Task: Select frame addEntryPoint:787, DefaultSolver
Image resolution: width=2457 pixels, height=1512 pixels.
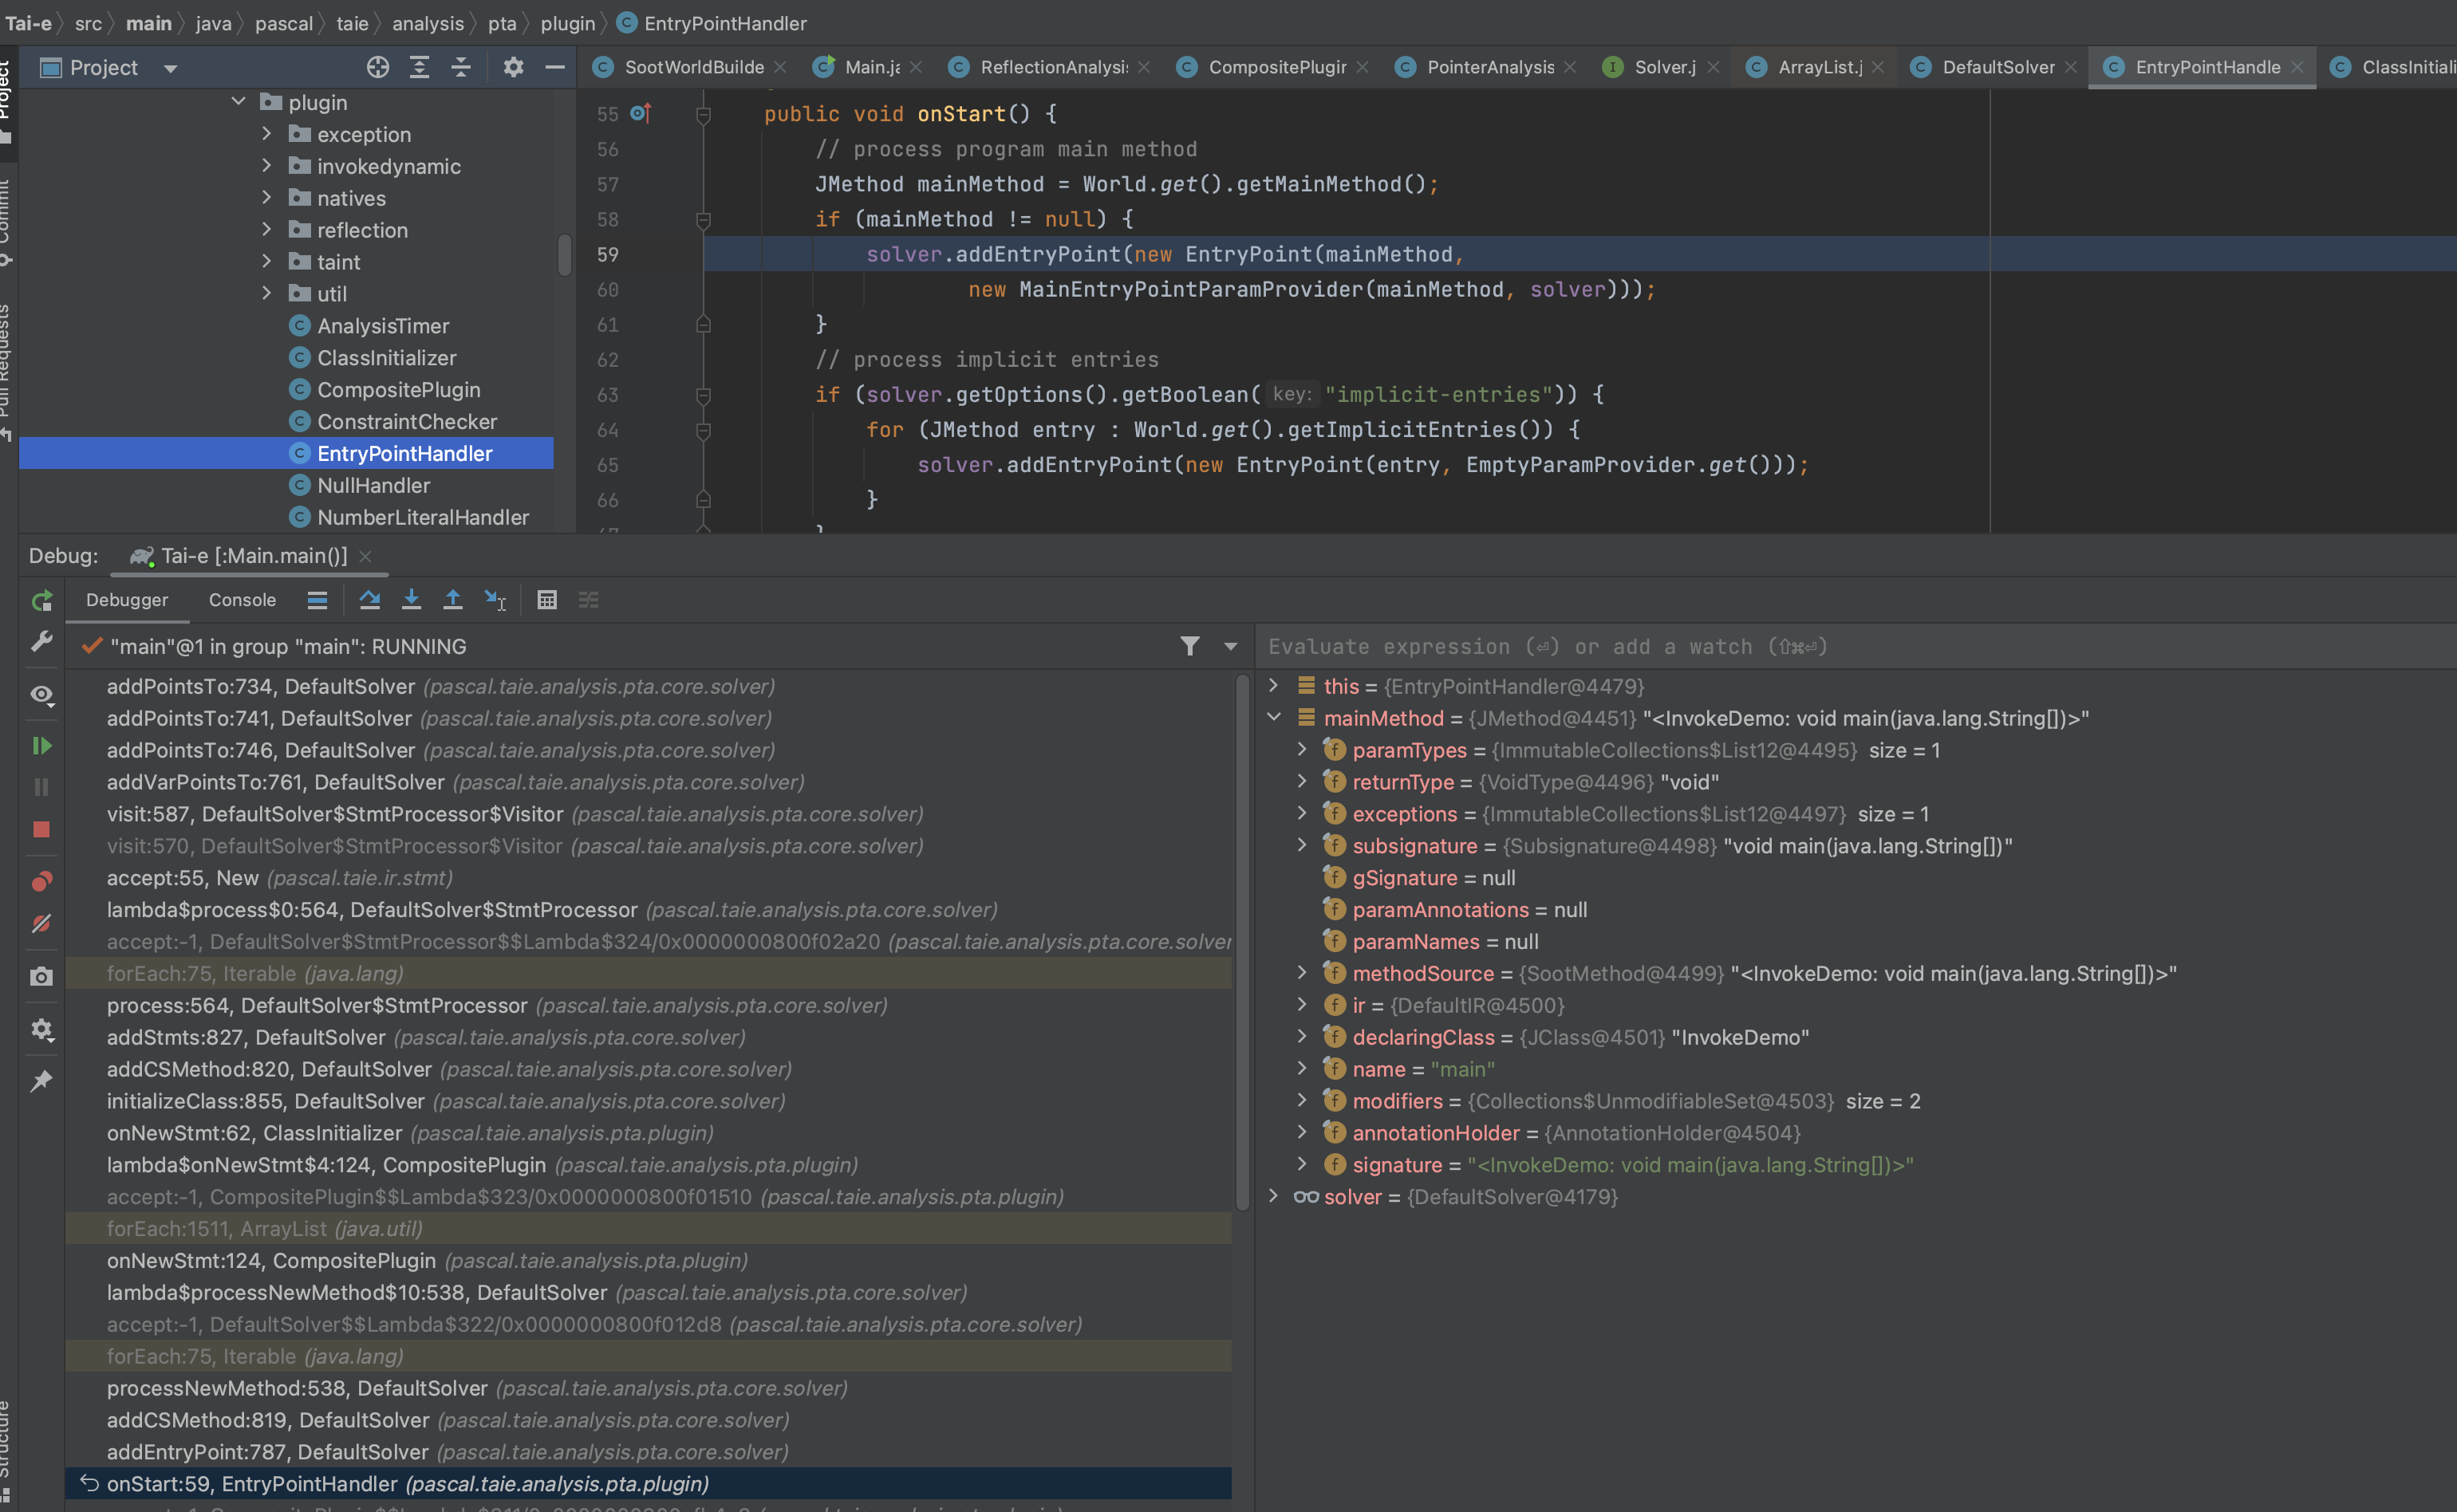Action: (648, 1452)
